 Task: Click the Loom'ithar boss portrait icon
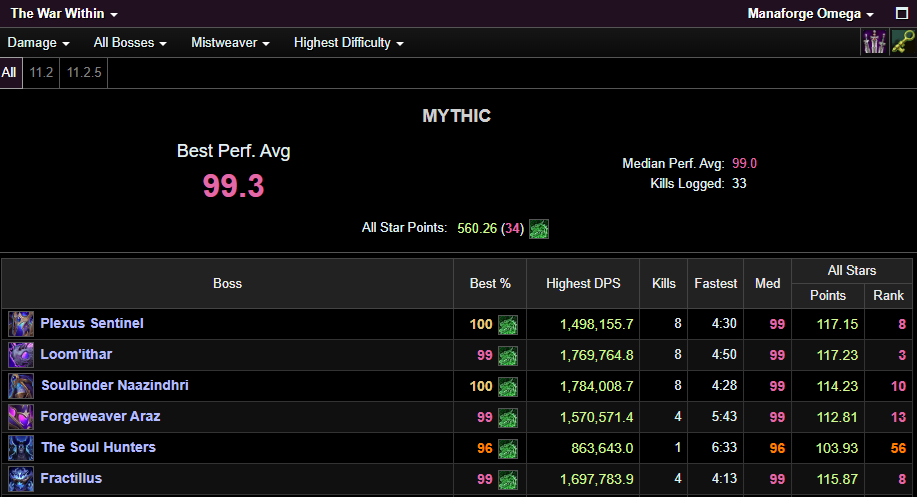coord(21,355)
